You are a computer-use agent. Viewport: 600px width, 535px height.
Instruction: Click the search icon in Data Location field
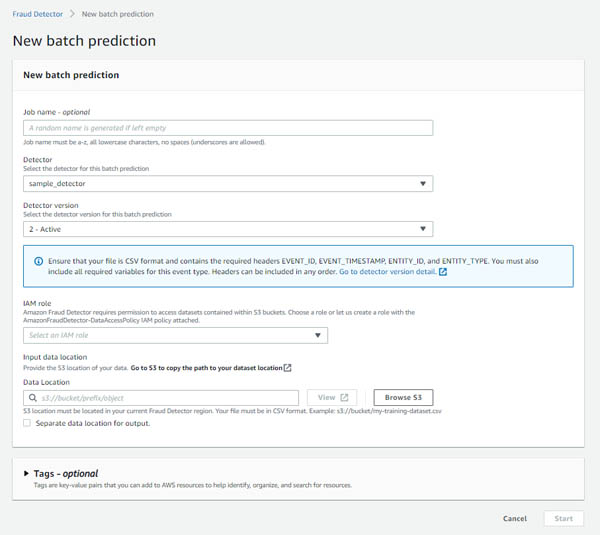(x=33, y=398)
